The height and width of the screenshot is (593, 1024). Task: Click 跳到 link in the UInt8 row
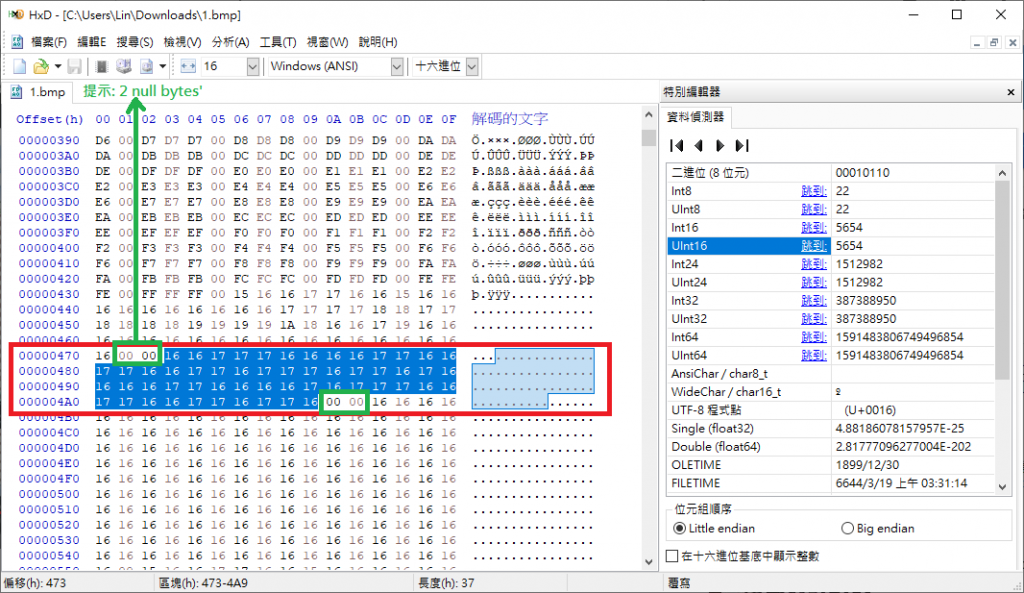pyautogui.click(x=814, y=210)
